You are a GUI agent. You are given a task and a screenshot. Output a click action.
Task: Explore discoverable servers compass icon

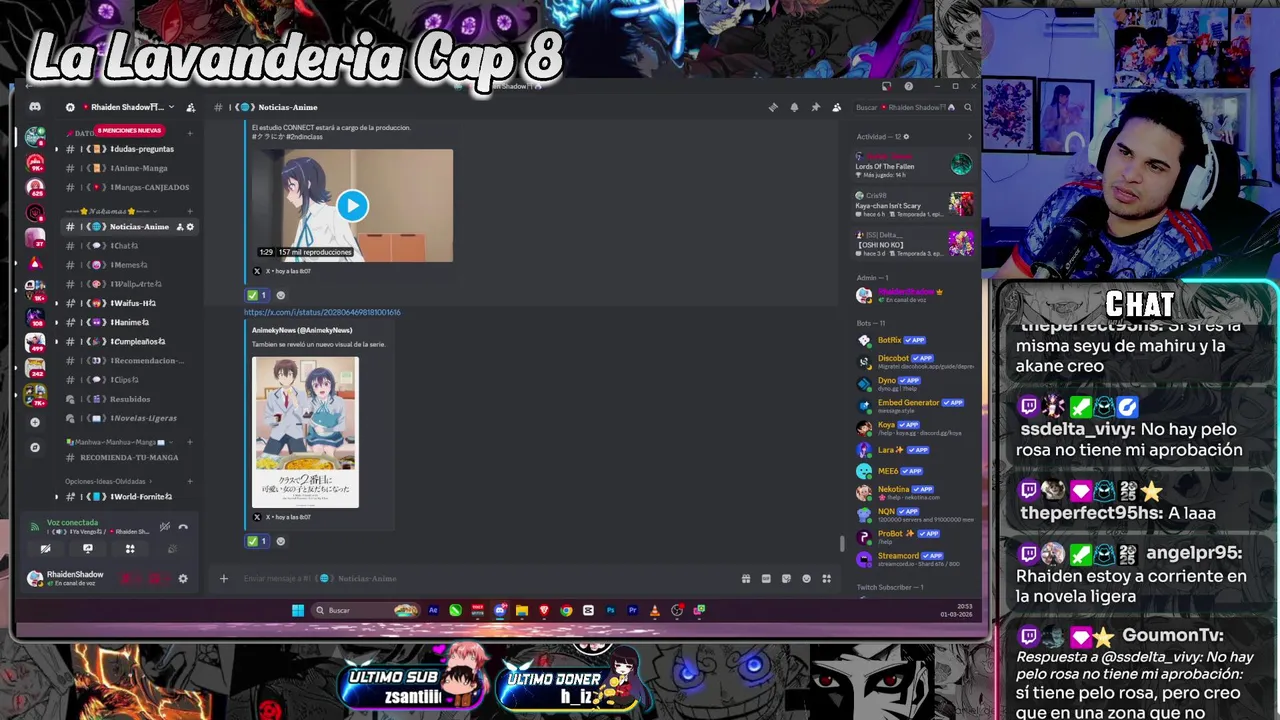pyautogui.click(x=35, y=447)
